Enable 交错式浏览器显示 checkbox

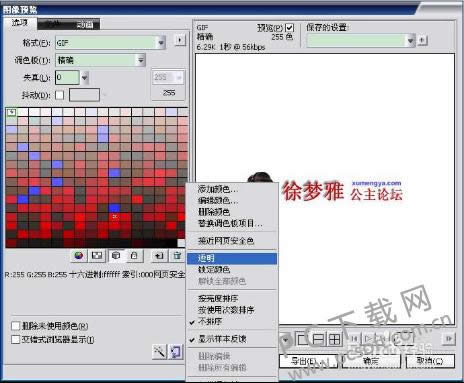pos(15,339)
